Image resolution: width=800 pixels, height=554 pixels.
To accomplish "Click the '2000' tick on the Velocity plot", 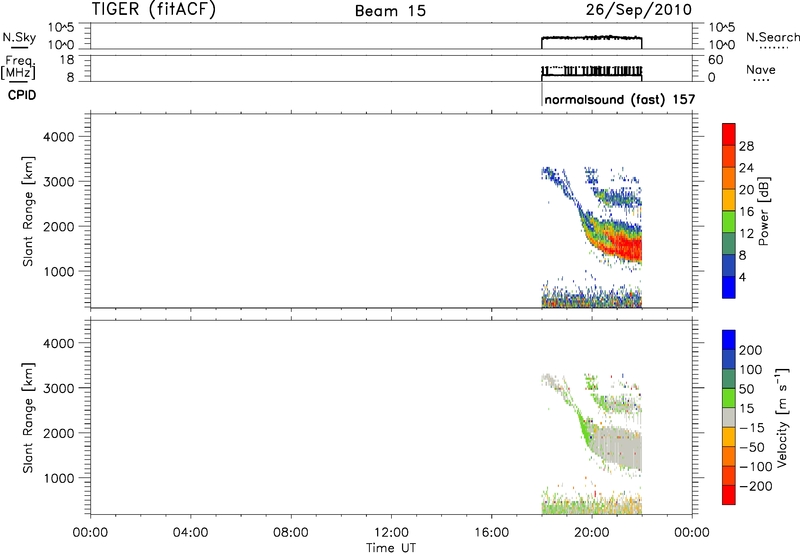I will (x=58, y=433).
